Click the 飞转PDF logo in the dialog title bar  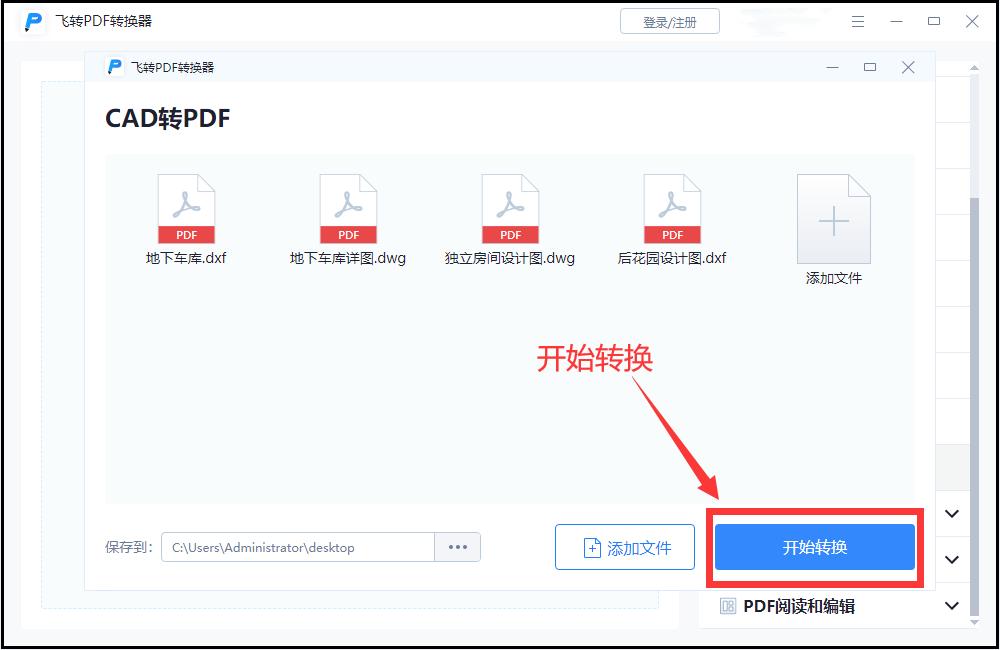pos(113,66)
